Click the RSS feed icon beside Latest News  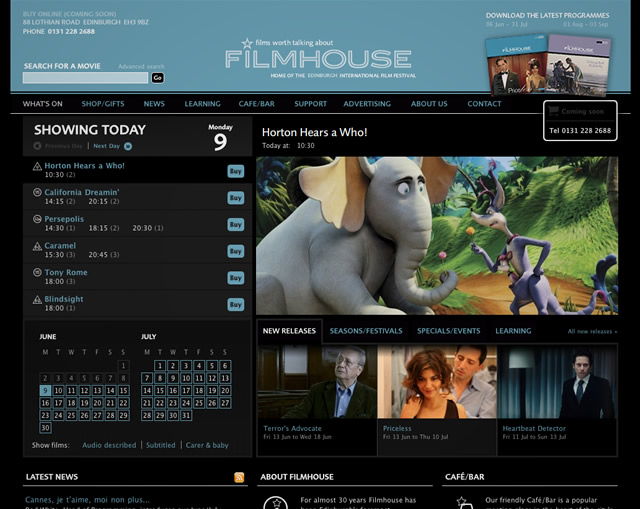pos(239,477)
